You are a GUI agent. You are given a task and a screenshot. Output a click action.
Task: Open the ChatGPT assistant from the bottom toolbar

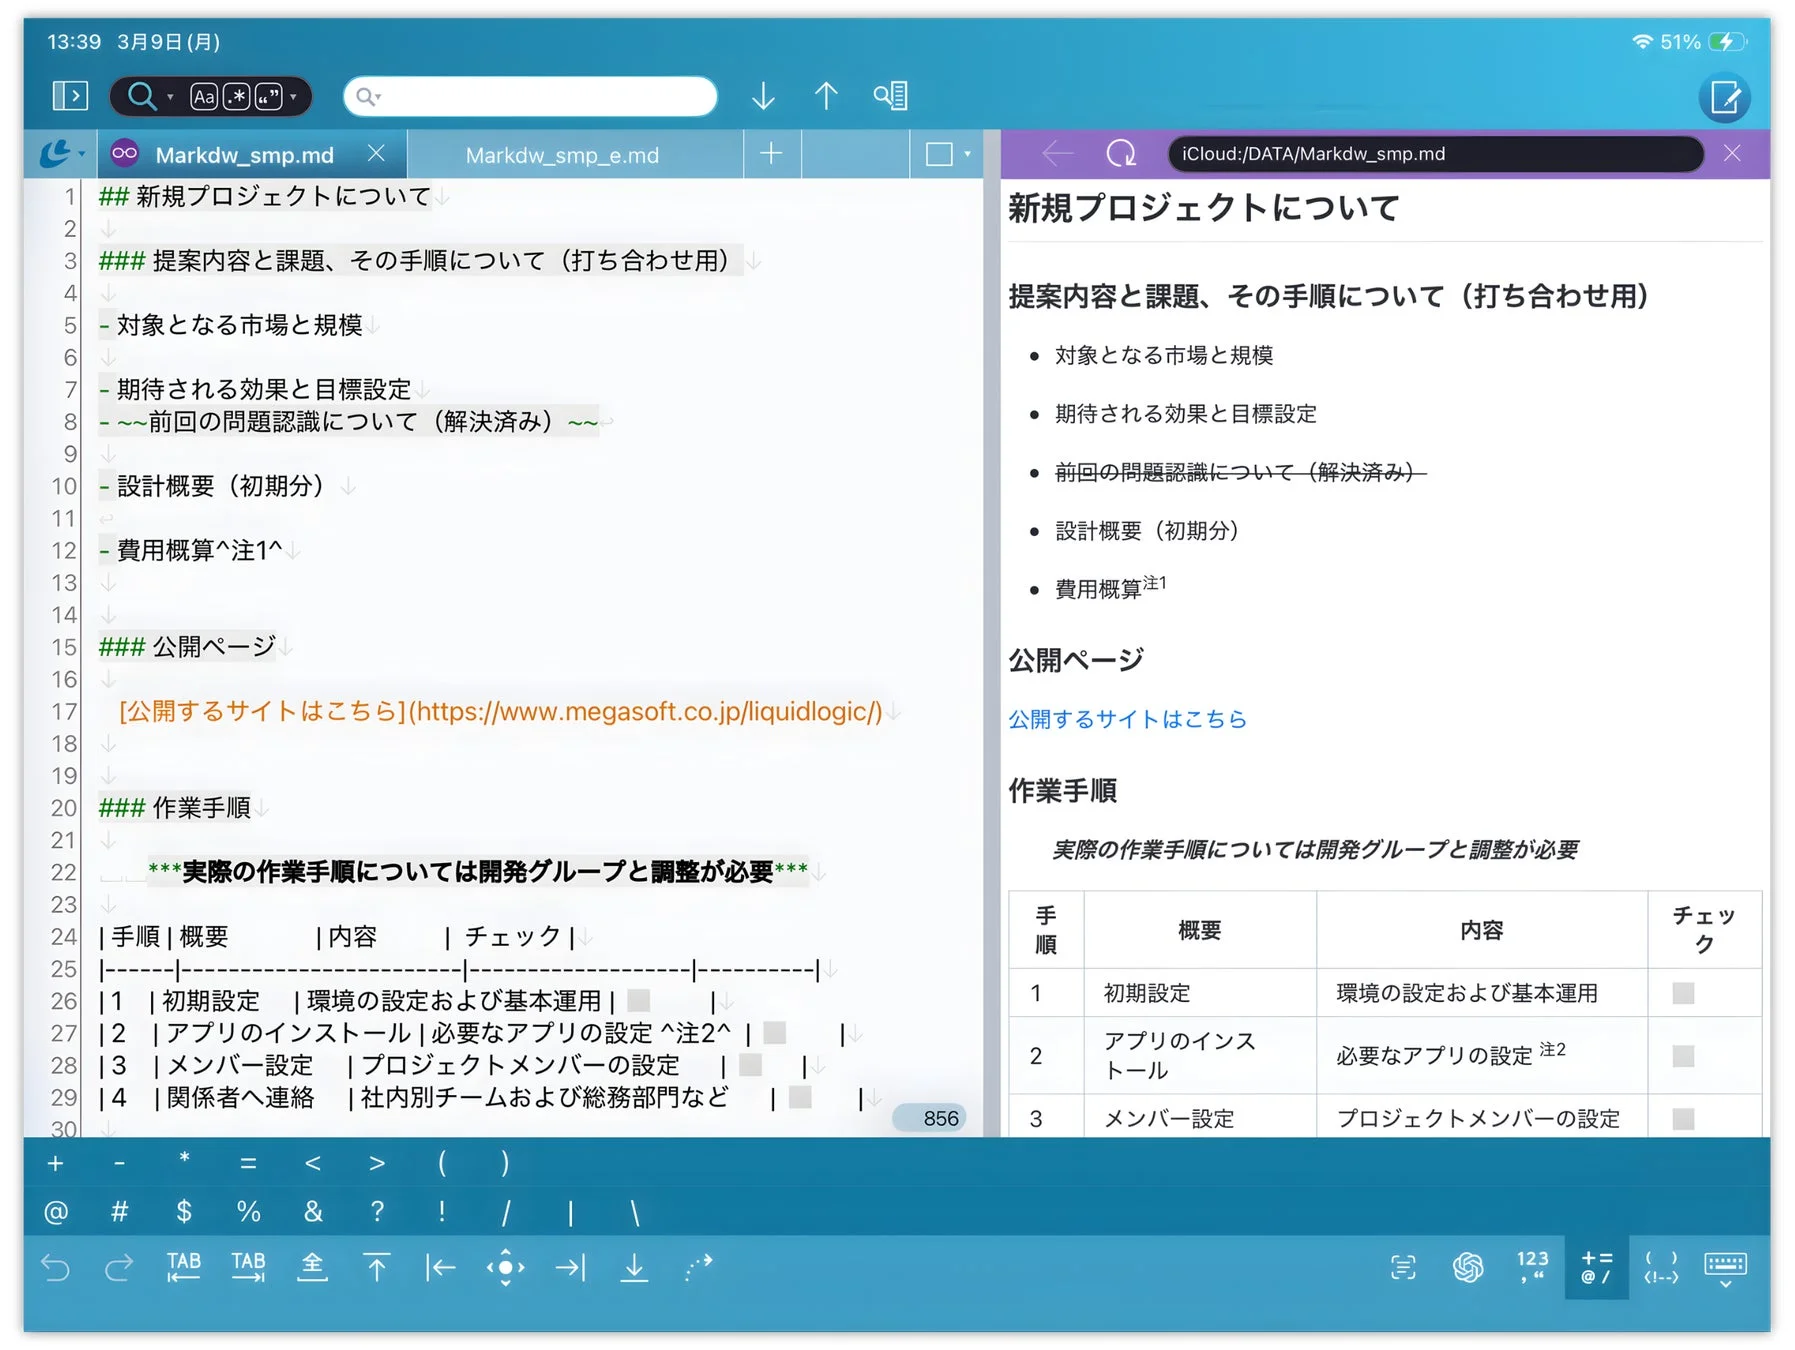pyautogui.click(x=1466, y=1267)
